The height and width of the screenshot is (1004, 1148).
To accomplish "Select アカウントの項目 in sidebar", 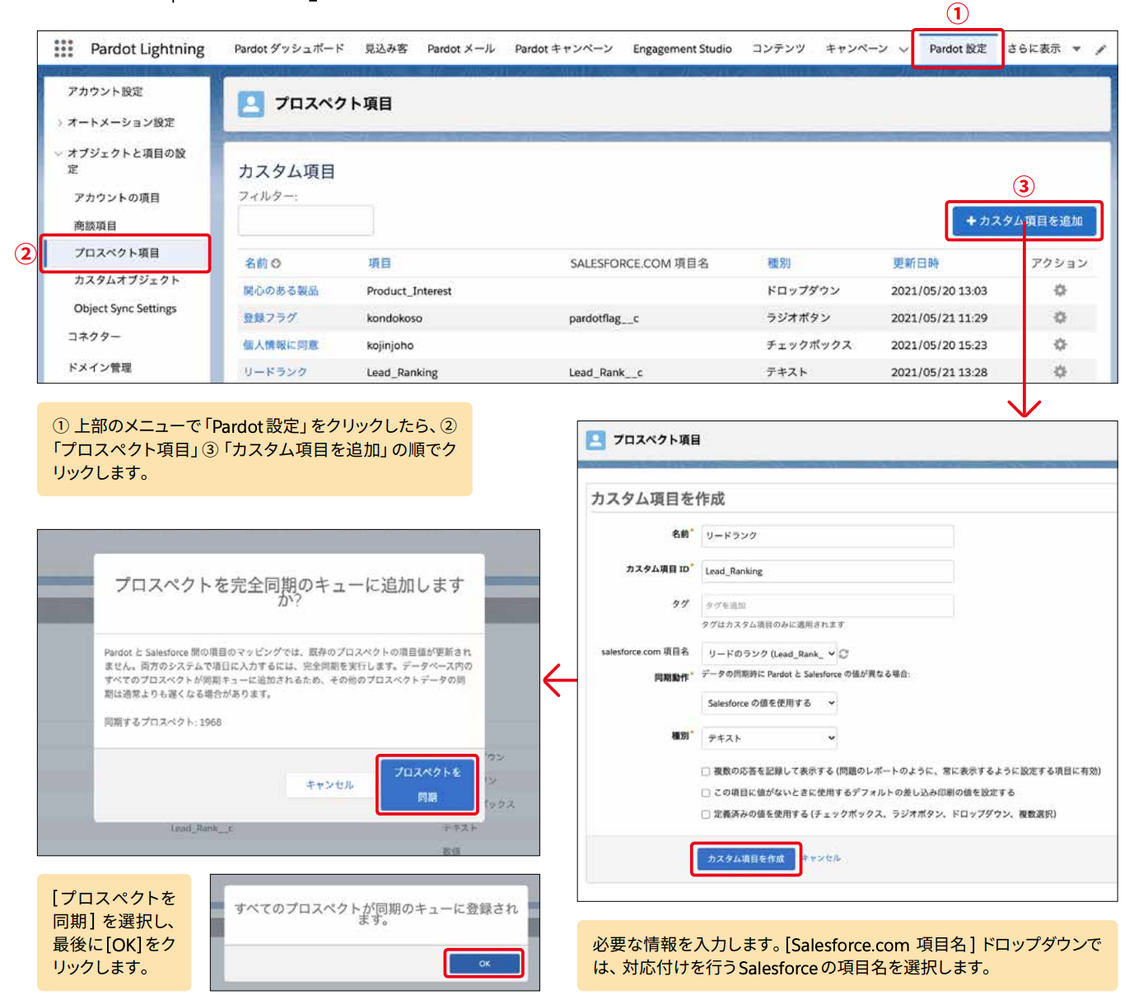I will (x=116, y=198).
